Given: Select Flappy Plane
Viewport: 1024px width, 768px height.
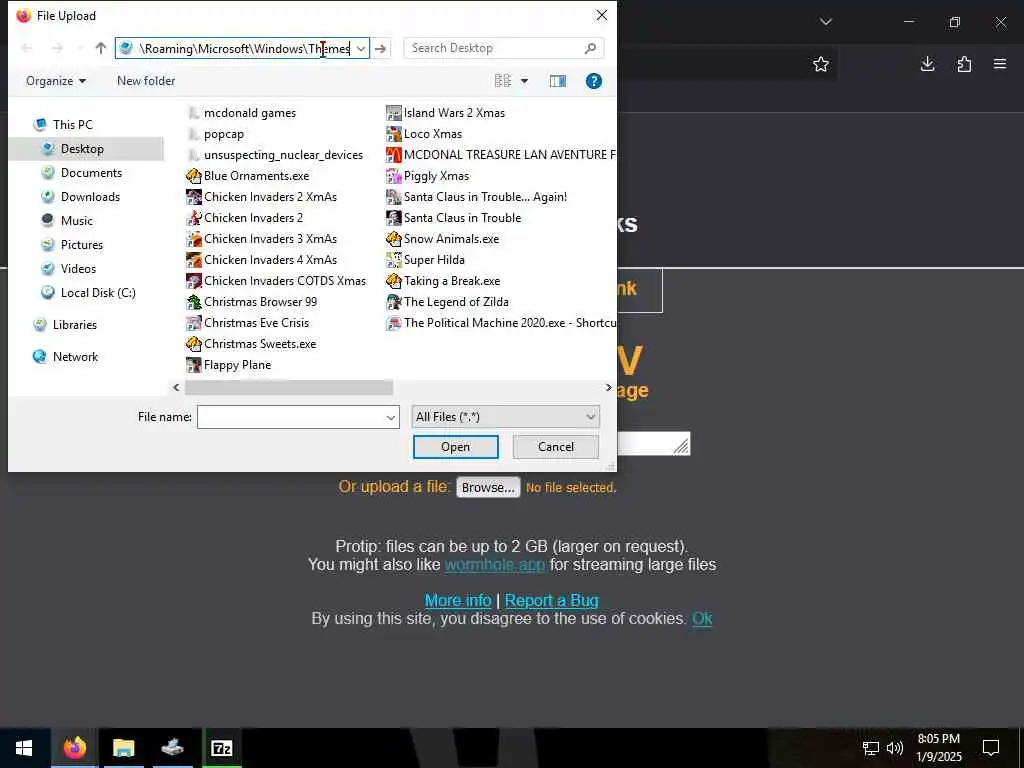Looking at the screenshot, I should 229,365.
